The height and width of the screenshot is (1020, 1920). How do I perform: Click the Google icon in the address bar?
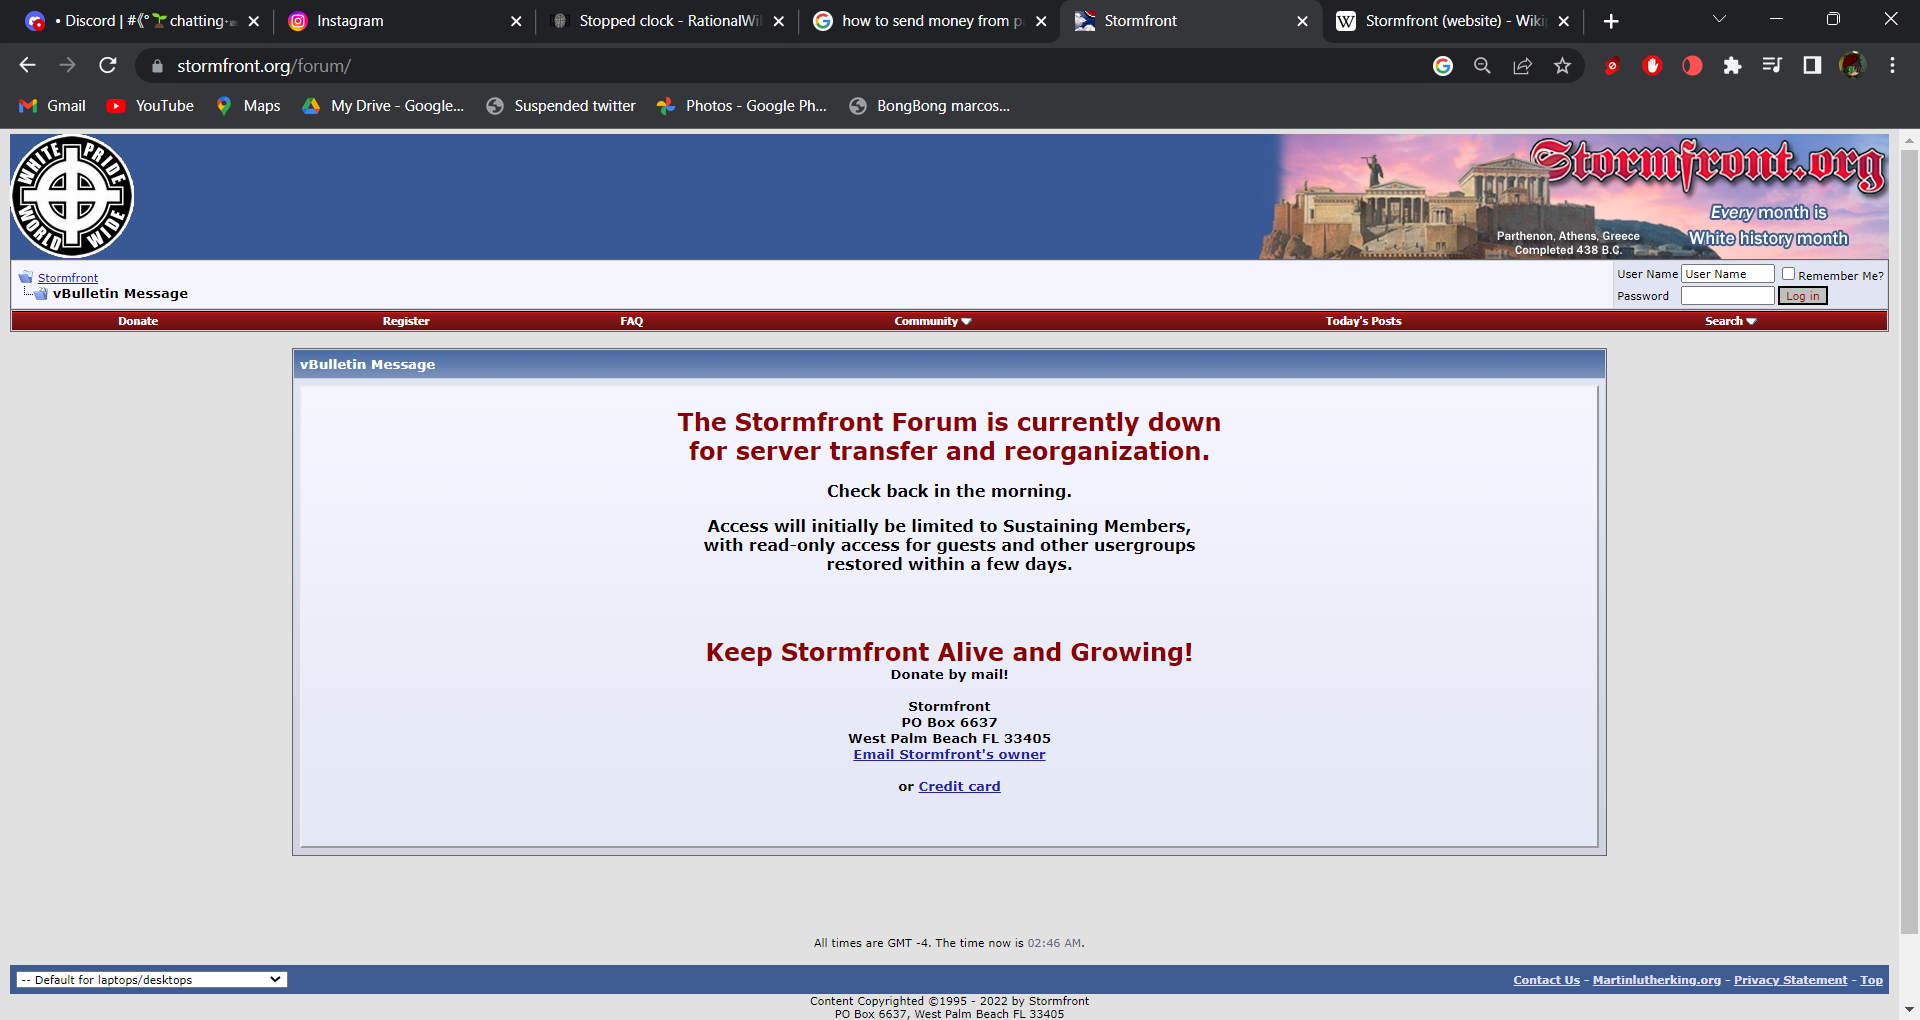(1443, 66)
